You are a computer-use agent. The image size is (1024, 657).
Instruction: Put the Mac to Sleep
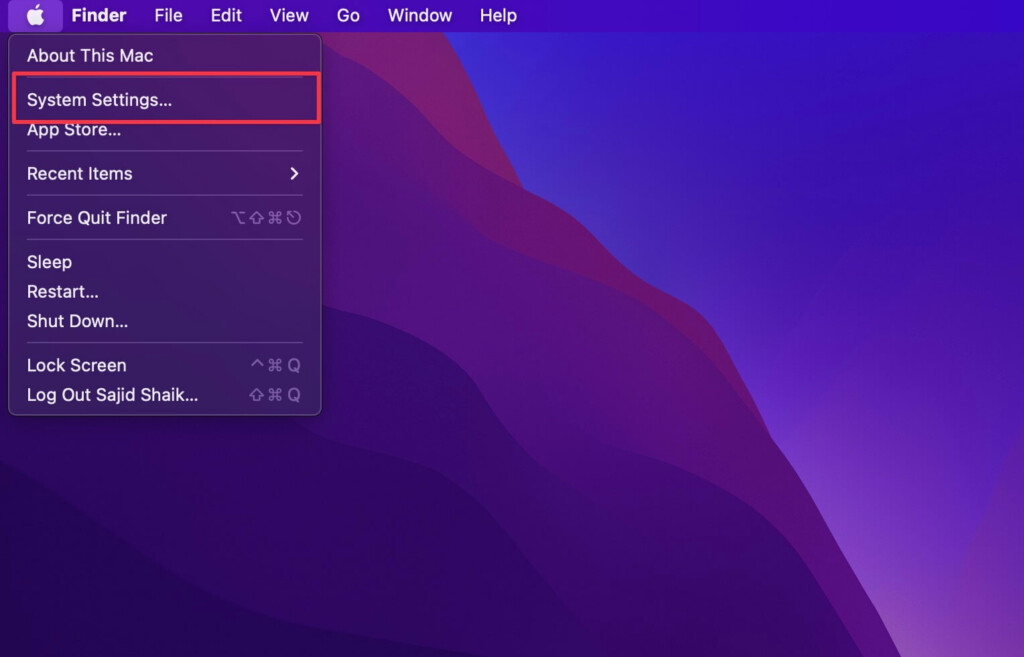click(x=165, y=262)
